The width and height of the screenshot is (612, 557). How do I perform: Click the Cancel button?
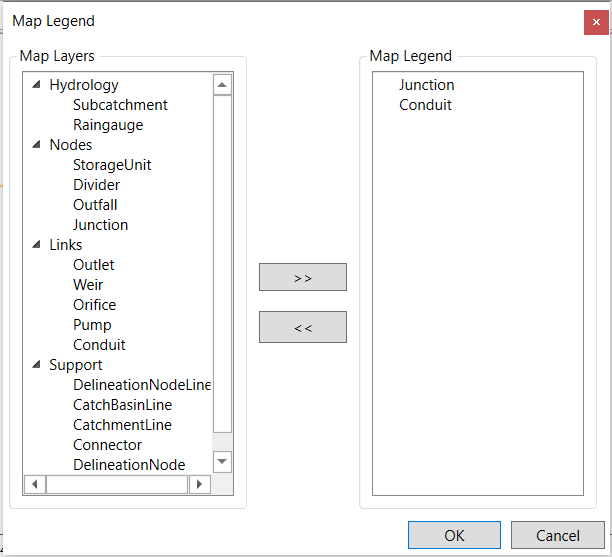(x=558, y=535)
